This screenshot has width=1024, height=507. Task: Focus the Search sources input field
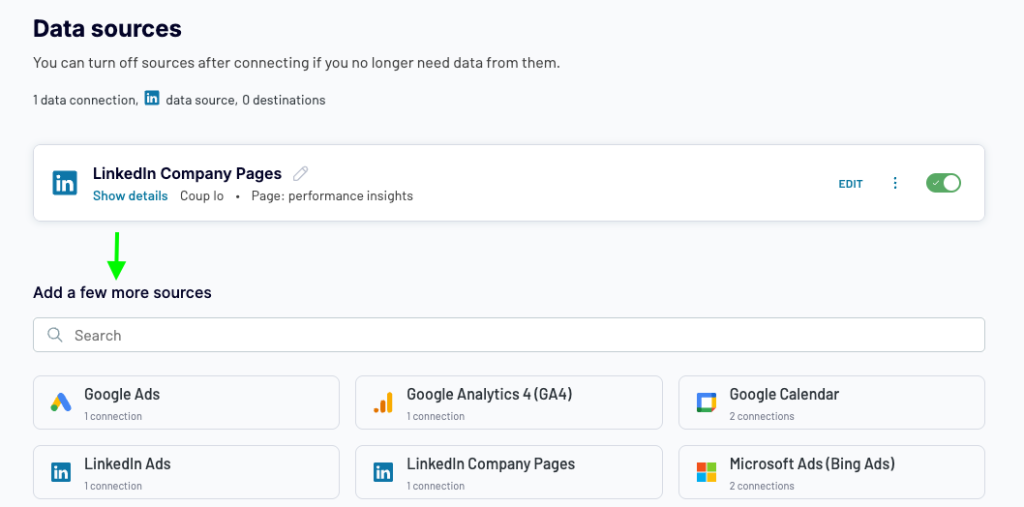(509, 335)
